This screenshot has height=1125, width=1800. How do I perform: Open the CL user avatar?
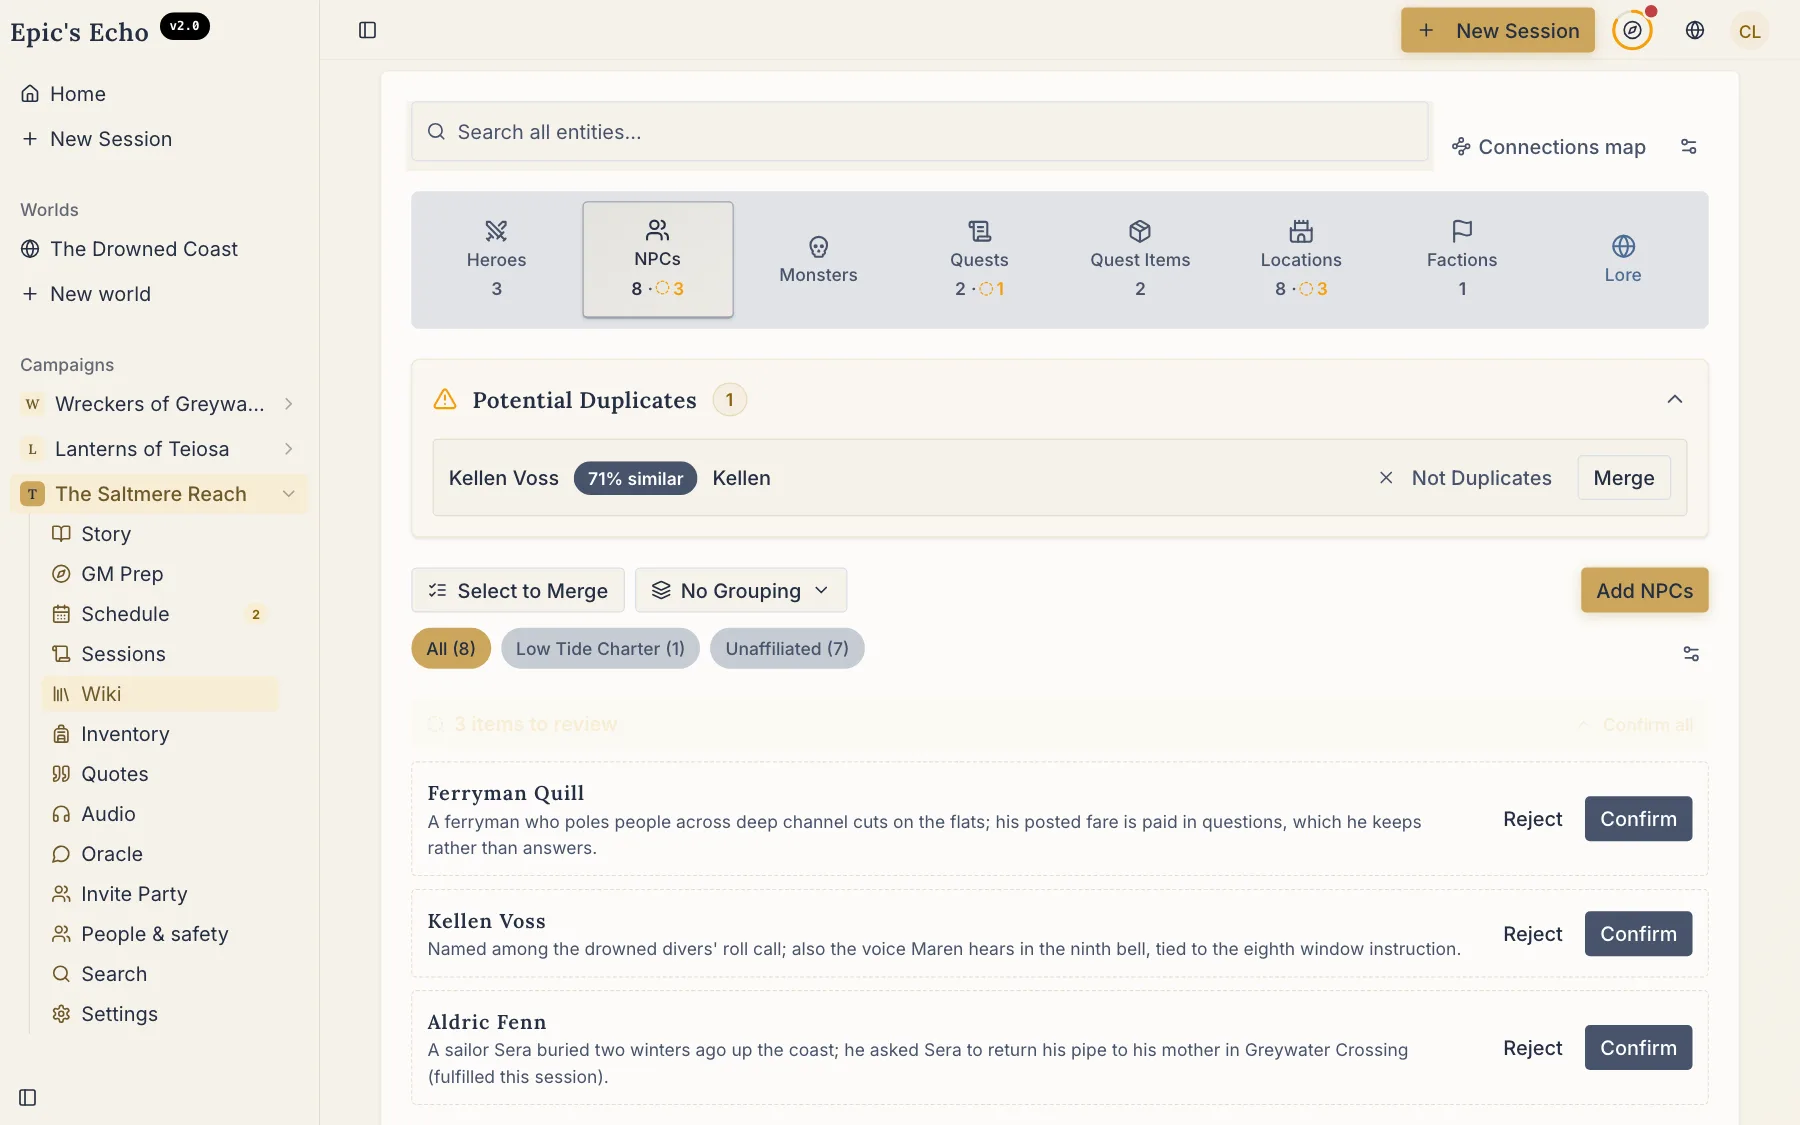click(1749, 31)
